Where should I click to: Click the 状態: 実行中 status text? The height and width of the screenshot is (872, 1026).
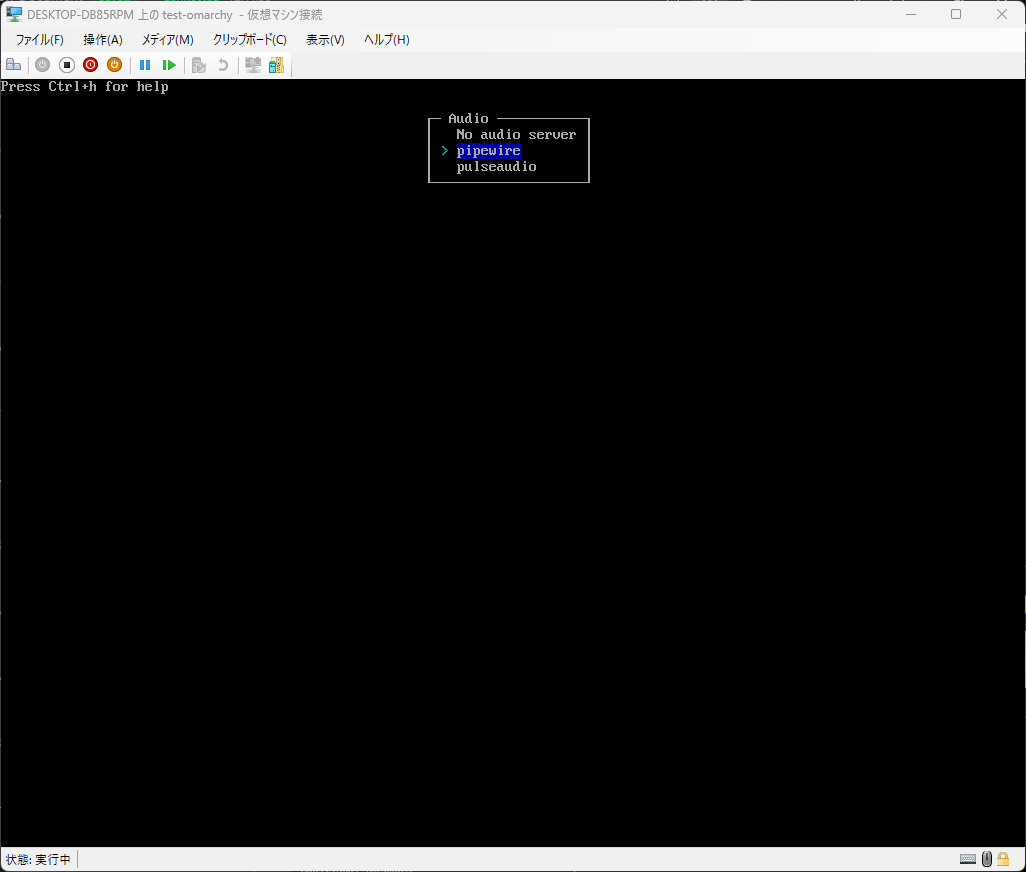pos(38,860)
